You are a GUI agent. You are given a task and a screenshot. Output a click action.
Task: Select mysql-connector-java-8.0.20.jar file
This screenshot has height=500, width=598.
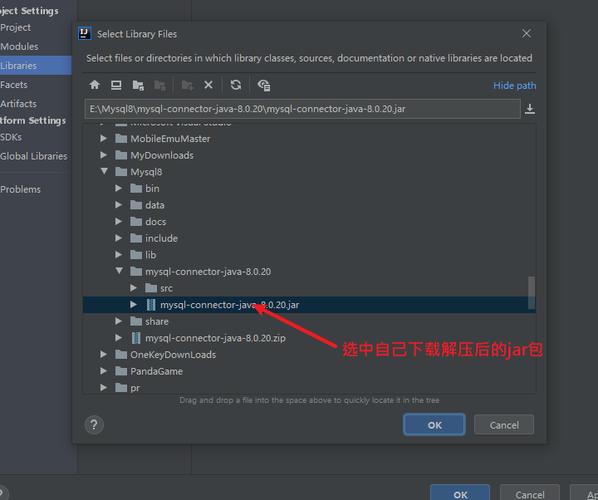(x=309, y=305)
